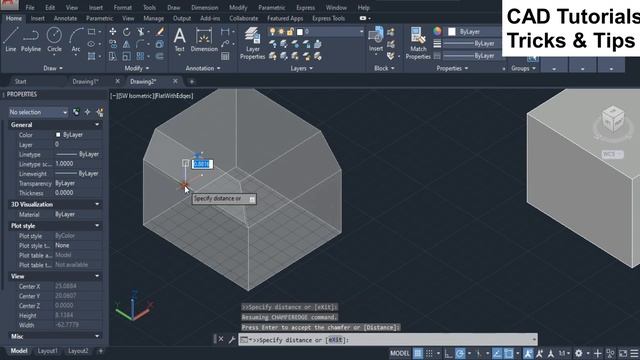Choose the Rectangle tool in Draw panel
The width and height of the screenshot is (640, 360).
(x=91, y=31)
